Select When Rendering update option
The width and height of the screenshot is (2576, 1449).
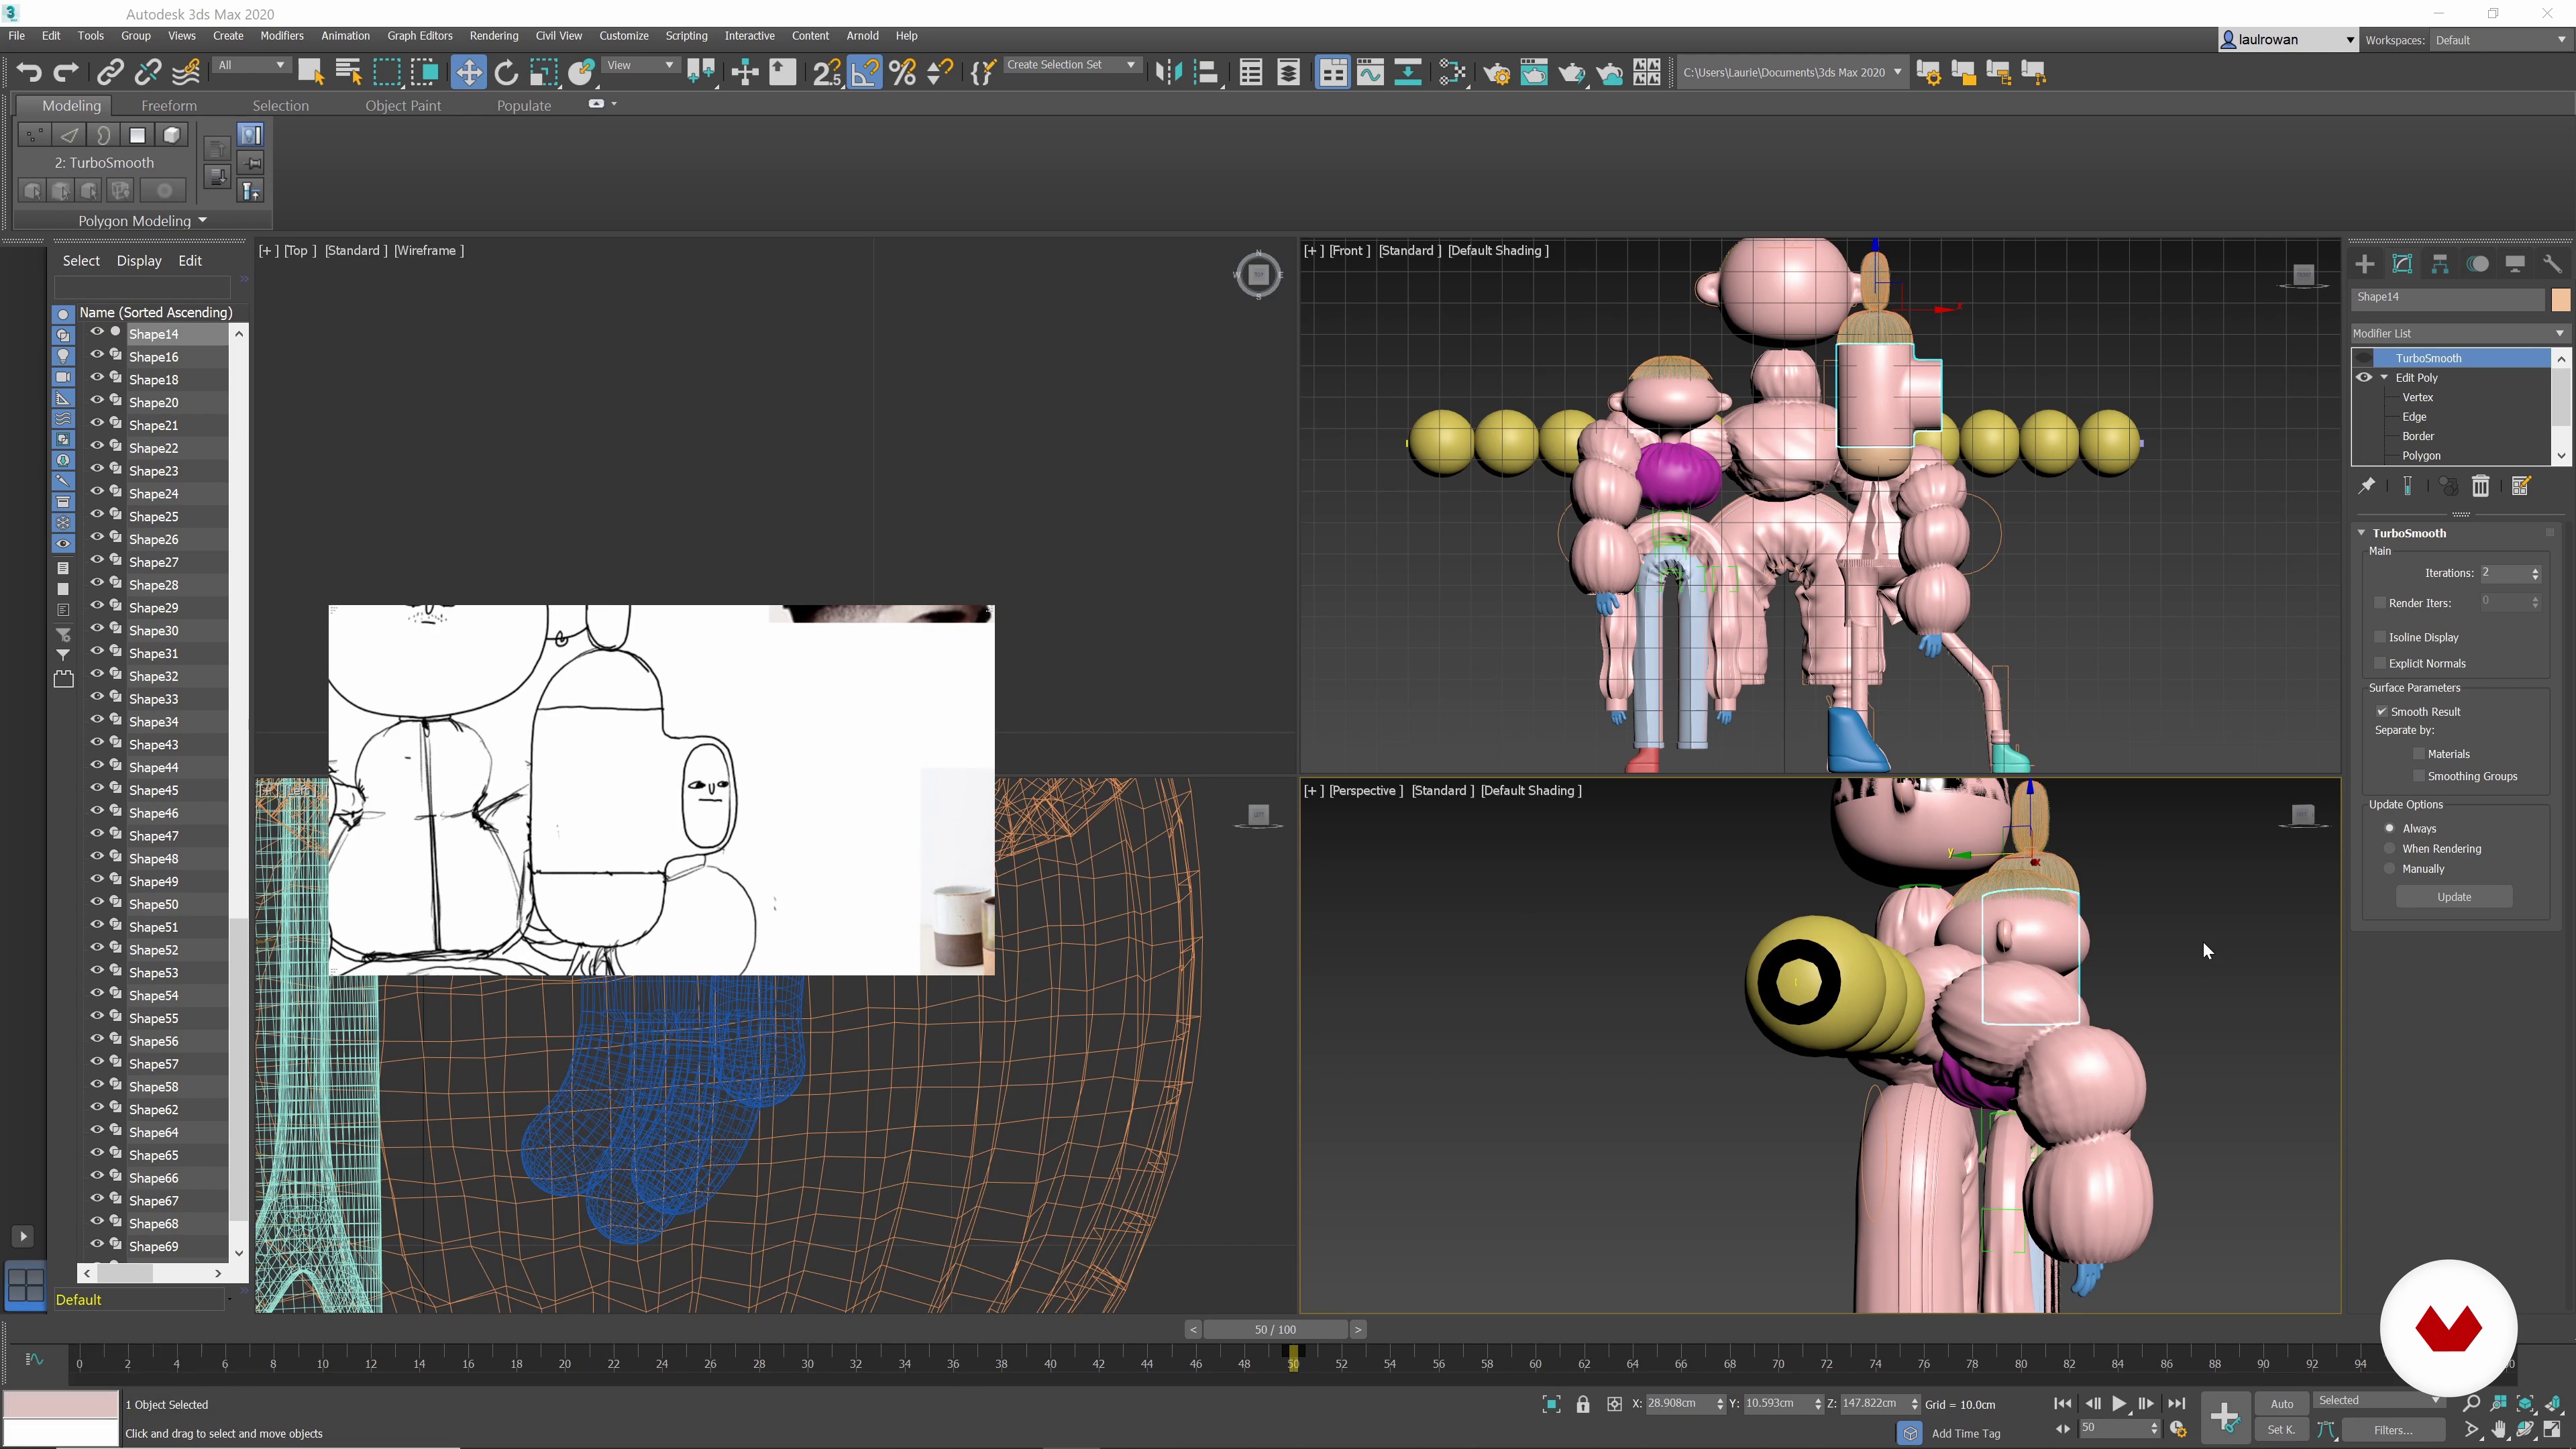pyautogui.click(x=2390, y=848)
